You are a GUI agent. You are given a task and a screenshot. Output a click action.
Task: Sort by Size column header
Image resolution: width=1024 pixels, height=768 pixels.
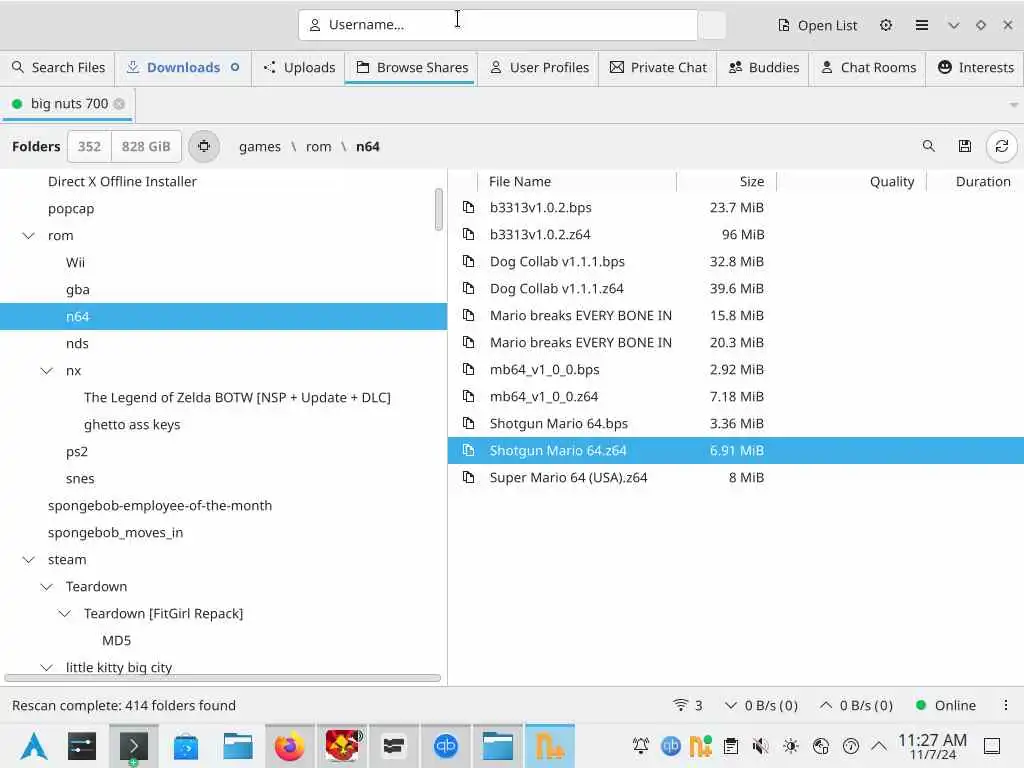click(x=726, y=182)
